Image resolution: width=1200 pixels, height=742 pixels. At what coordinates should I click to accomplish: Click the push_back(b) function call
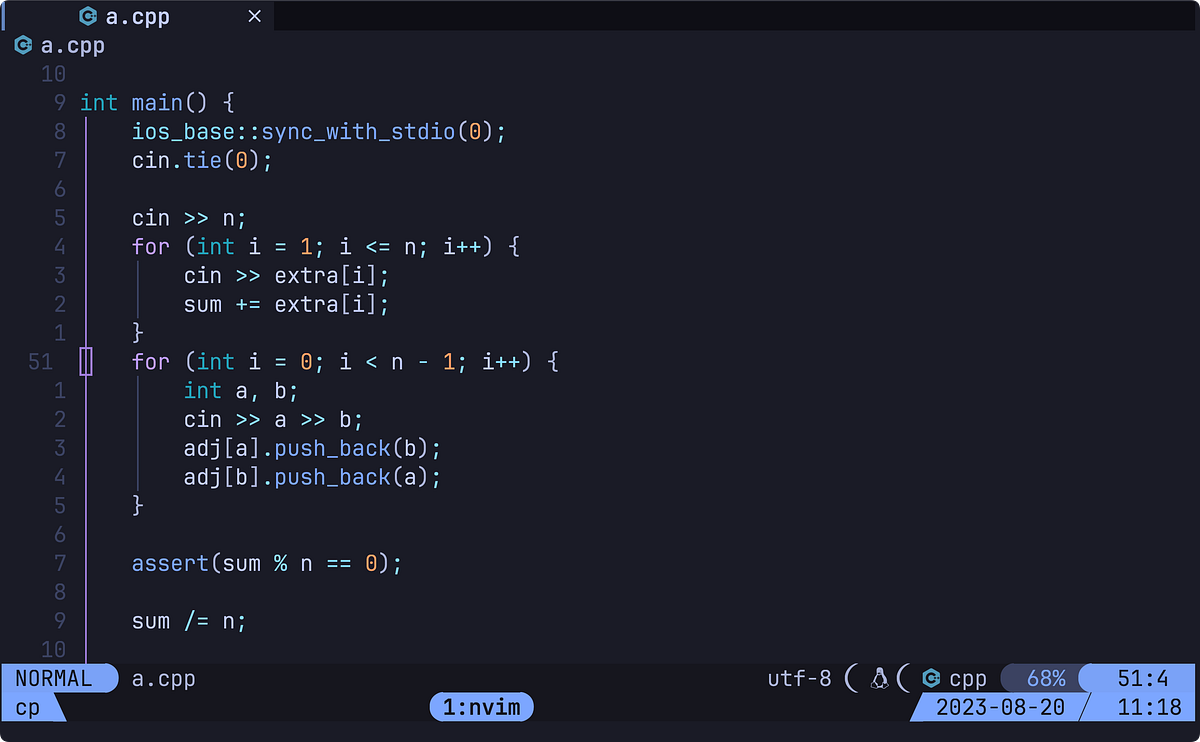coord(330,448)
